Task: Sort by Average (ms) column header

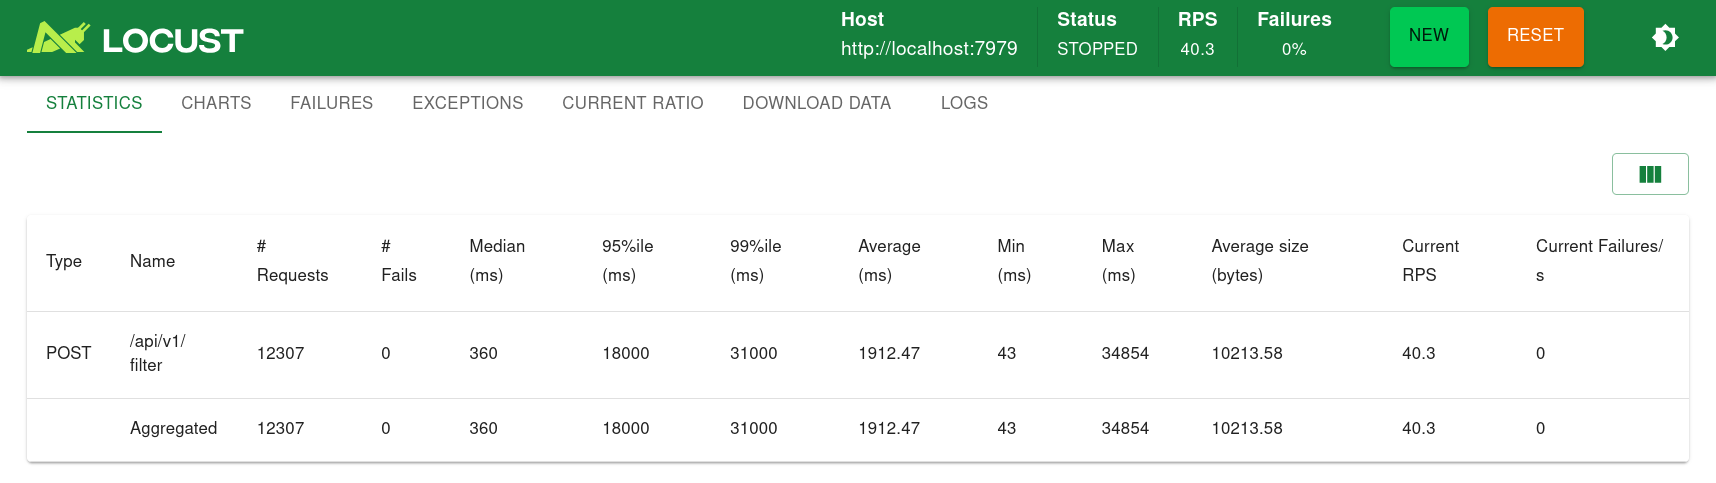Action: (889, 260)
